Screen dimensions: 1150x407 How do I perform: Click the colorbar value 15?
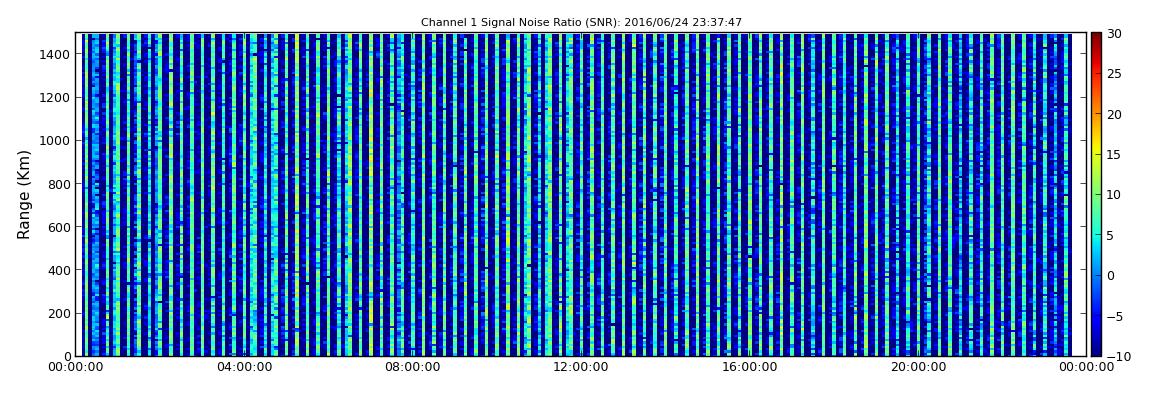click(1114, 155)
